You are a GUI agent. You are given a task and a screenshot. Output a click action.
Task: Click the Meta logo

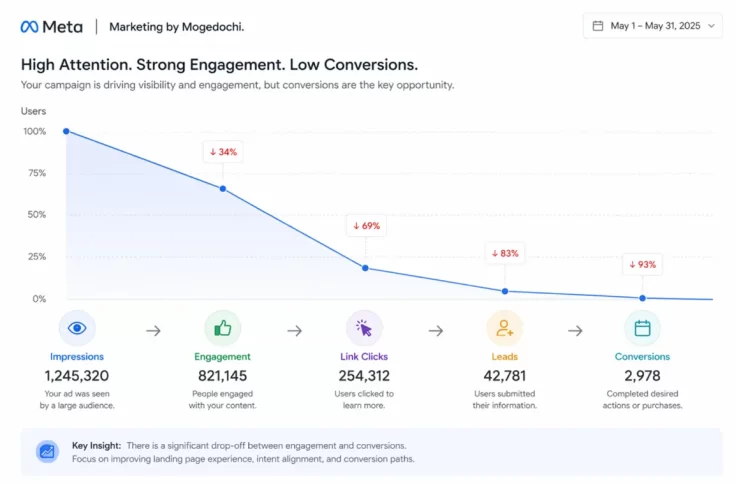pos(51,26)
